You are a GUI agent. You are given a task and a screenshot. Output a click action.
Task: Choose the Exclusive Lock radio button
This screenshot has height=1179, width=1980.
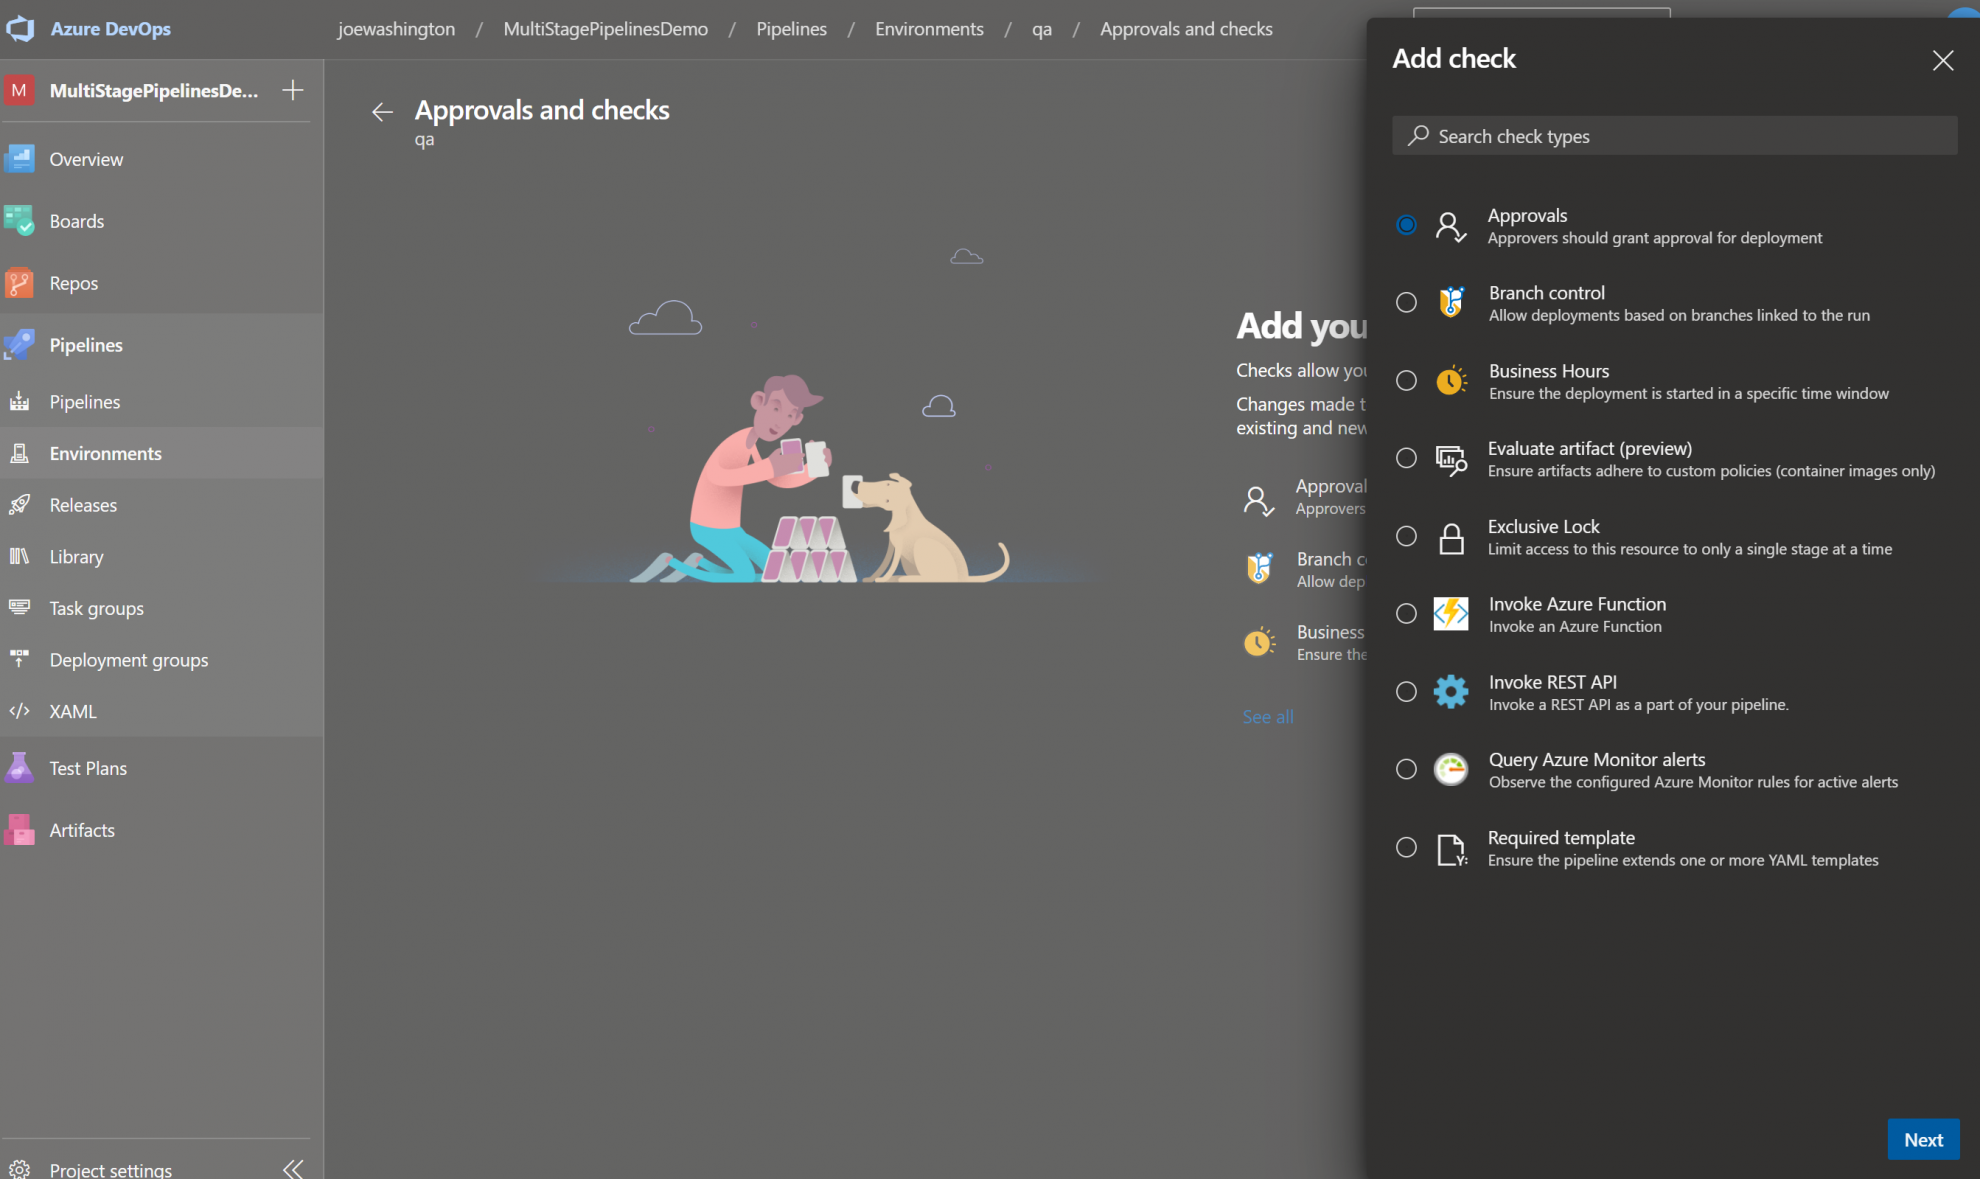1406,536
